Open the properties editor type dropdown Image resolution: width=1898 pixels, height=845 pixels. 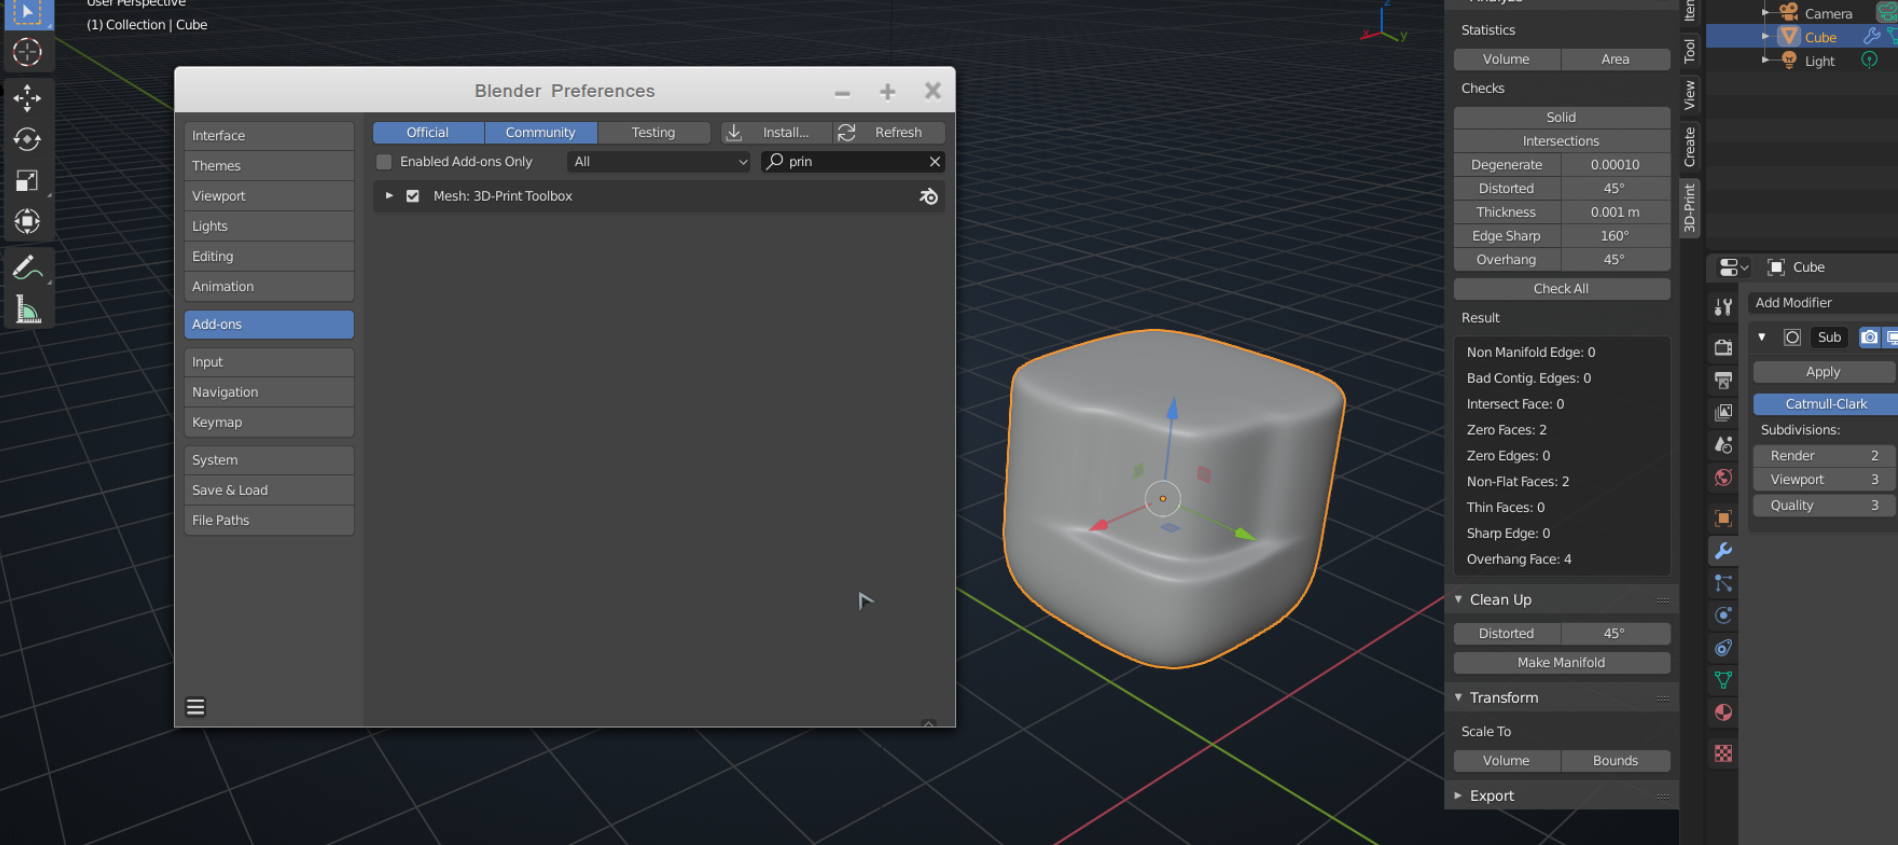pos(1733,267)
